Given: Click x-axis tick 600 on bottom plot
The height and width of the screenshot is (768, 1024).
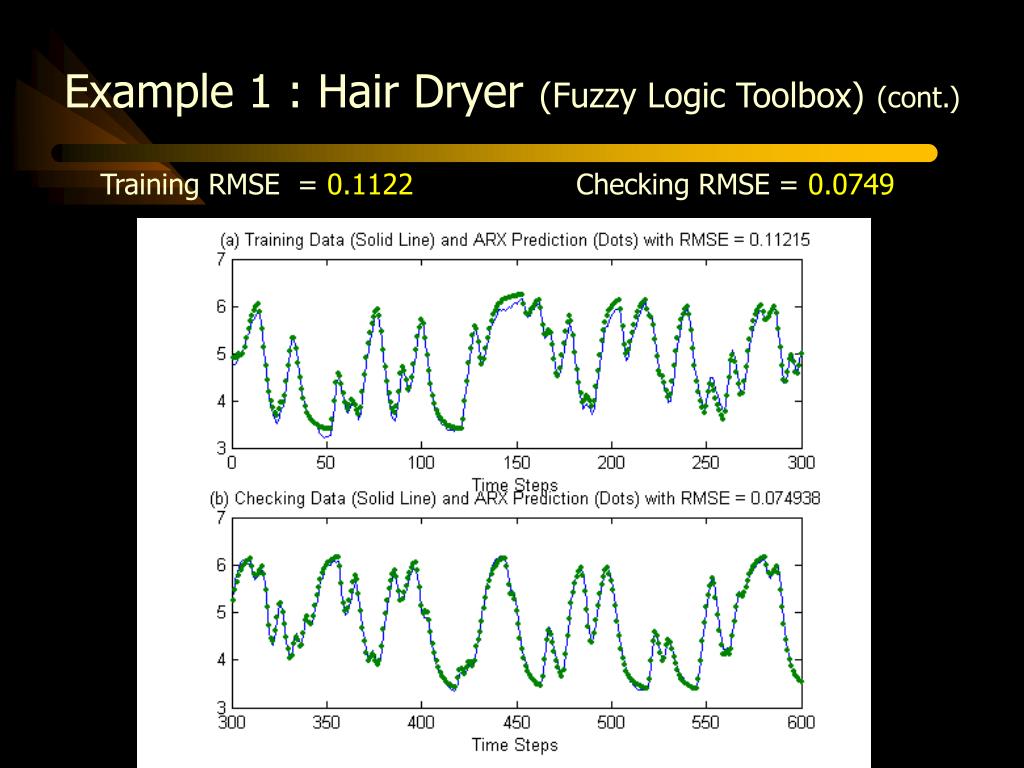Looking at the screenshot, I should [x=801, y=722].
